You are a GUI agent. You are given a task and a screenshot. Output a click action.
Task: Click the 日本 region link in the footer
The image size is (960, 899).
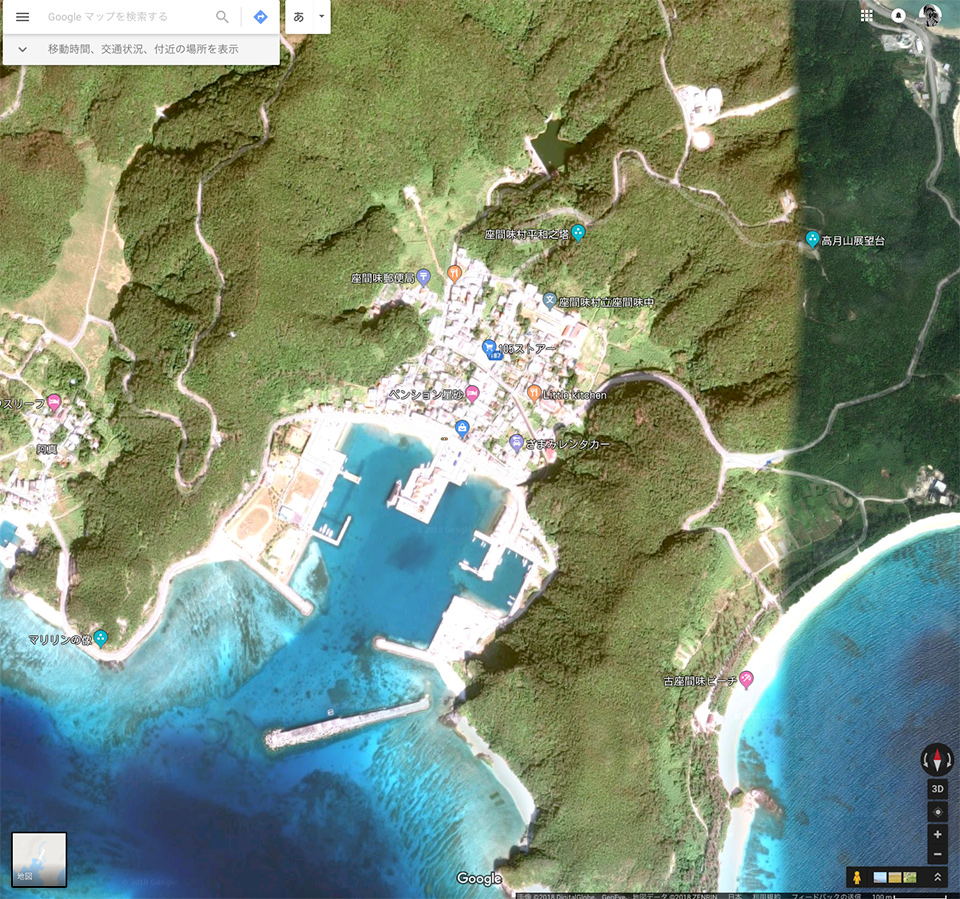coord(735,896)
